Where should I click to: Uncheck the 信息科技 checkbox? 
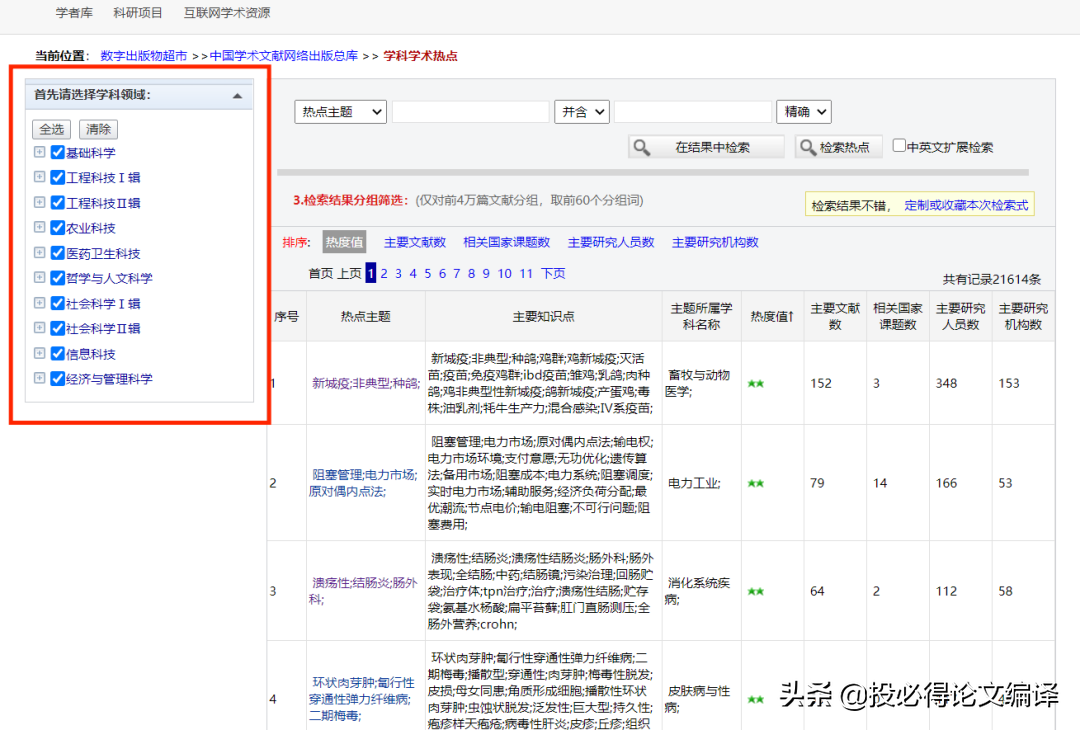pos(58,353)
